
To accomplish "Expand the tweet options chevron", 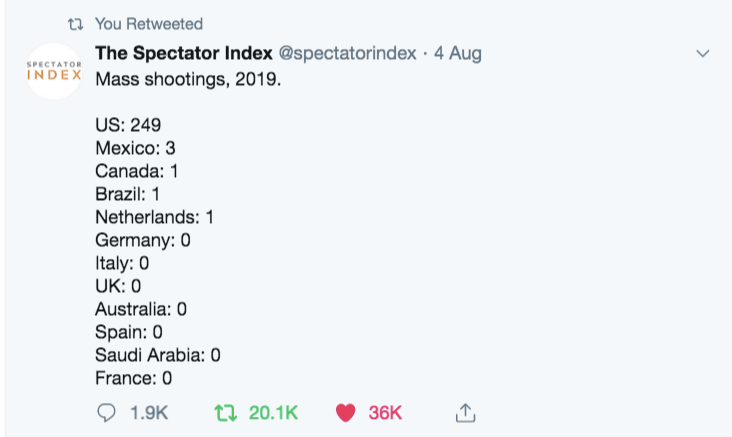I will tap(702, 53).
